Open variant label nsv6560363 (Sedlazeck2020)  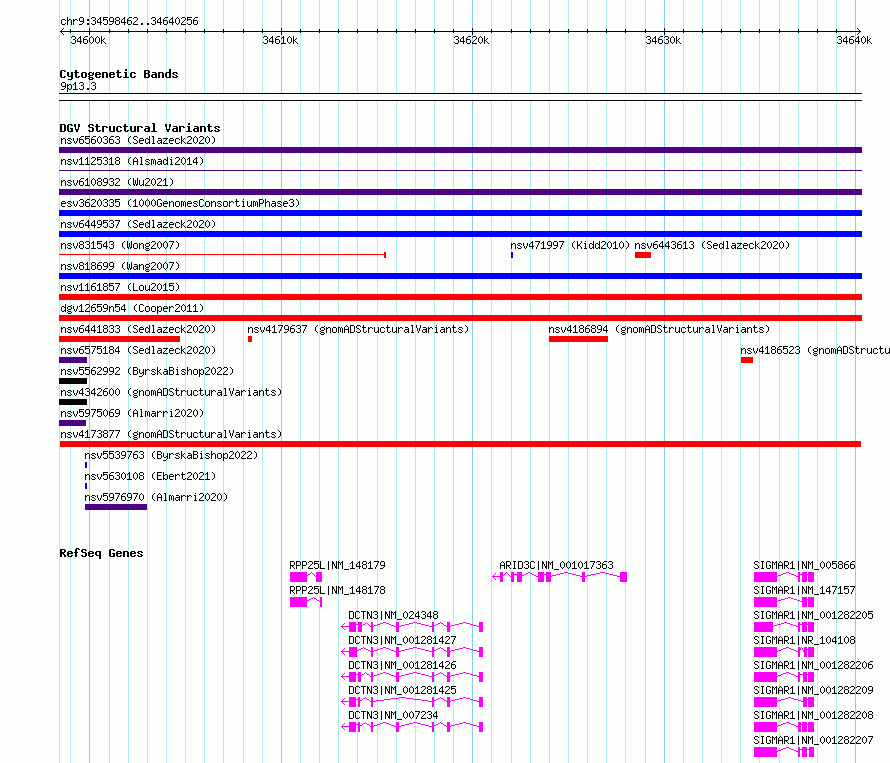point(137,140)
